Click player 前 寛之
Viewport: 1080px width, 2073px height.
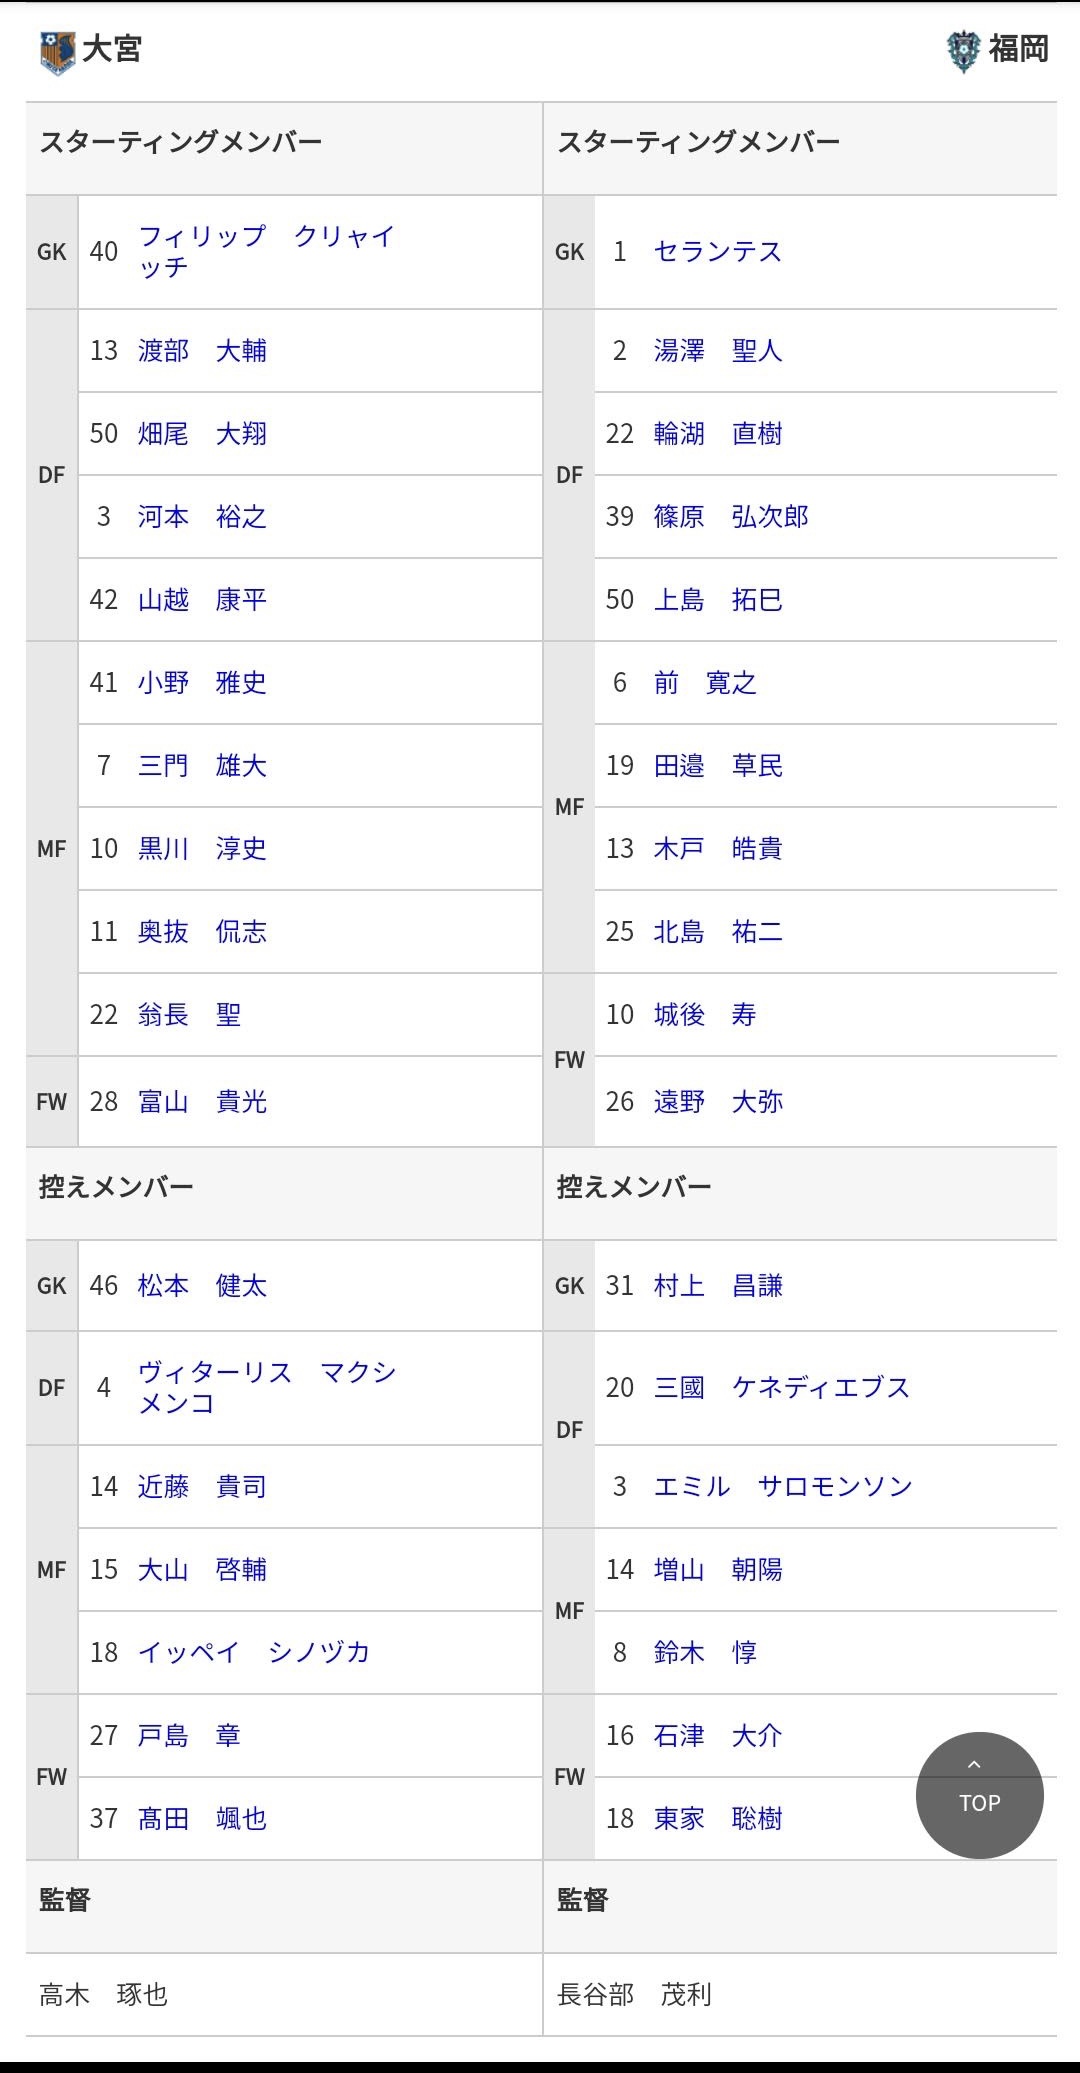(x=705, y=683)
